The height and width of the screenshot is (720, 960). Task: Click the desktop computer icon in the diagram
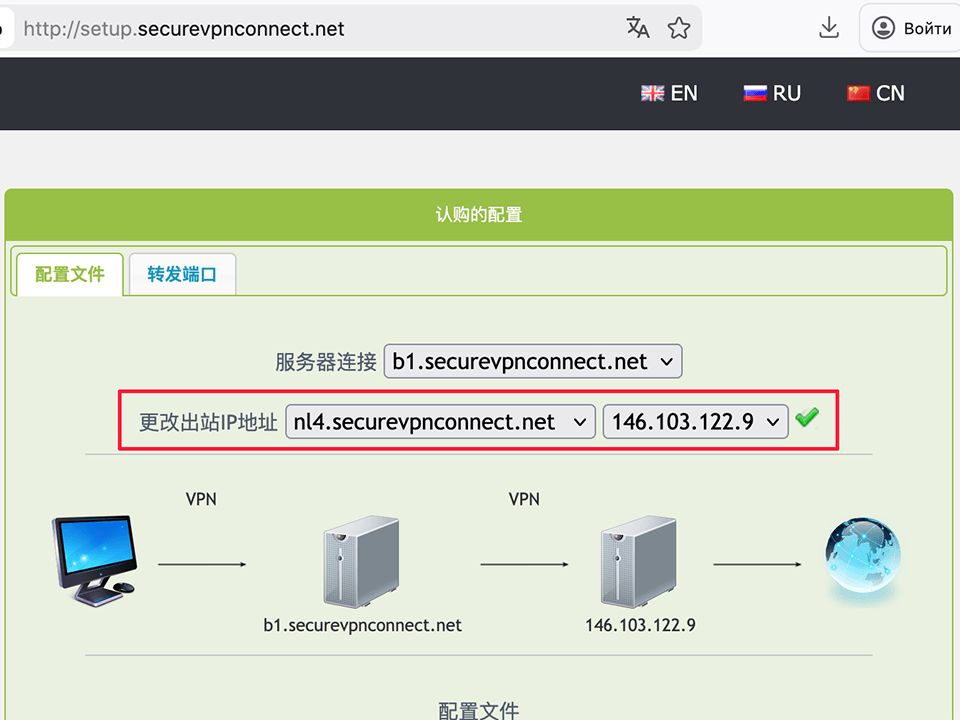(93, 558)
